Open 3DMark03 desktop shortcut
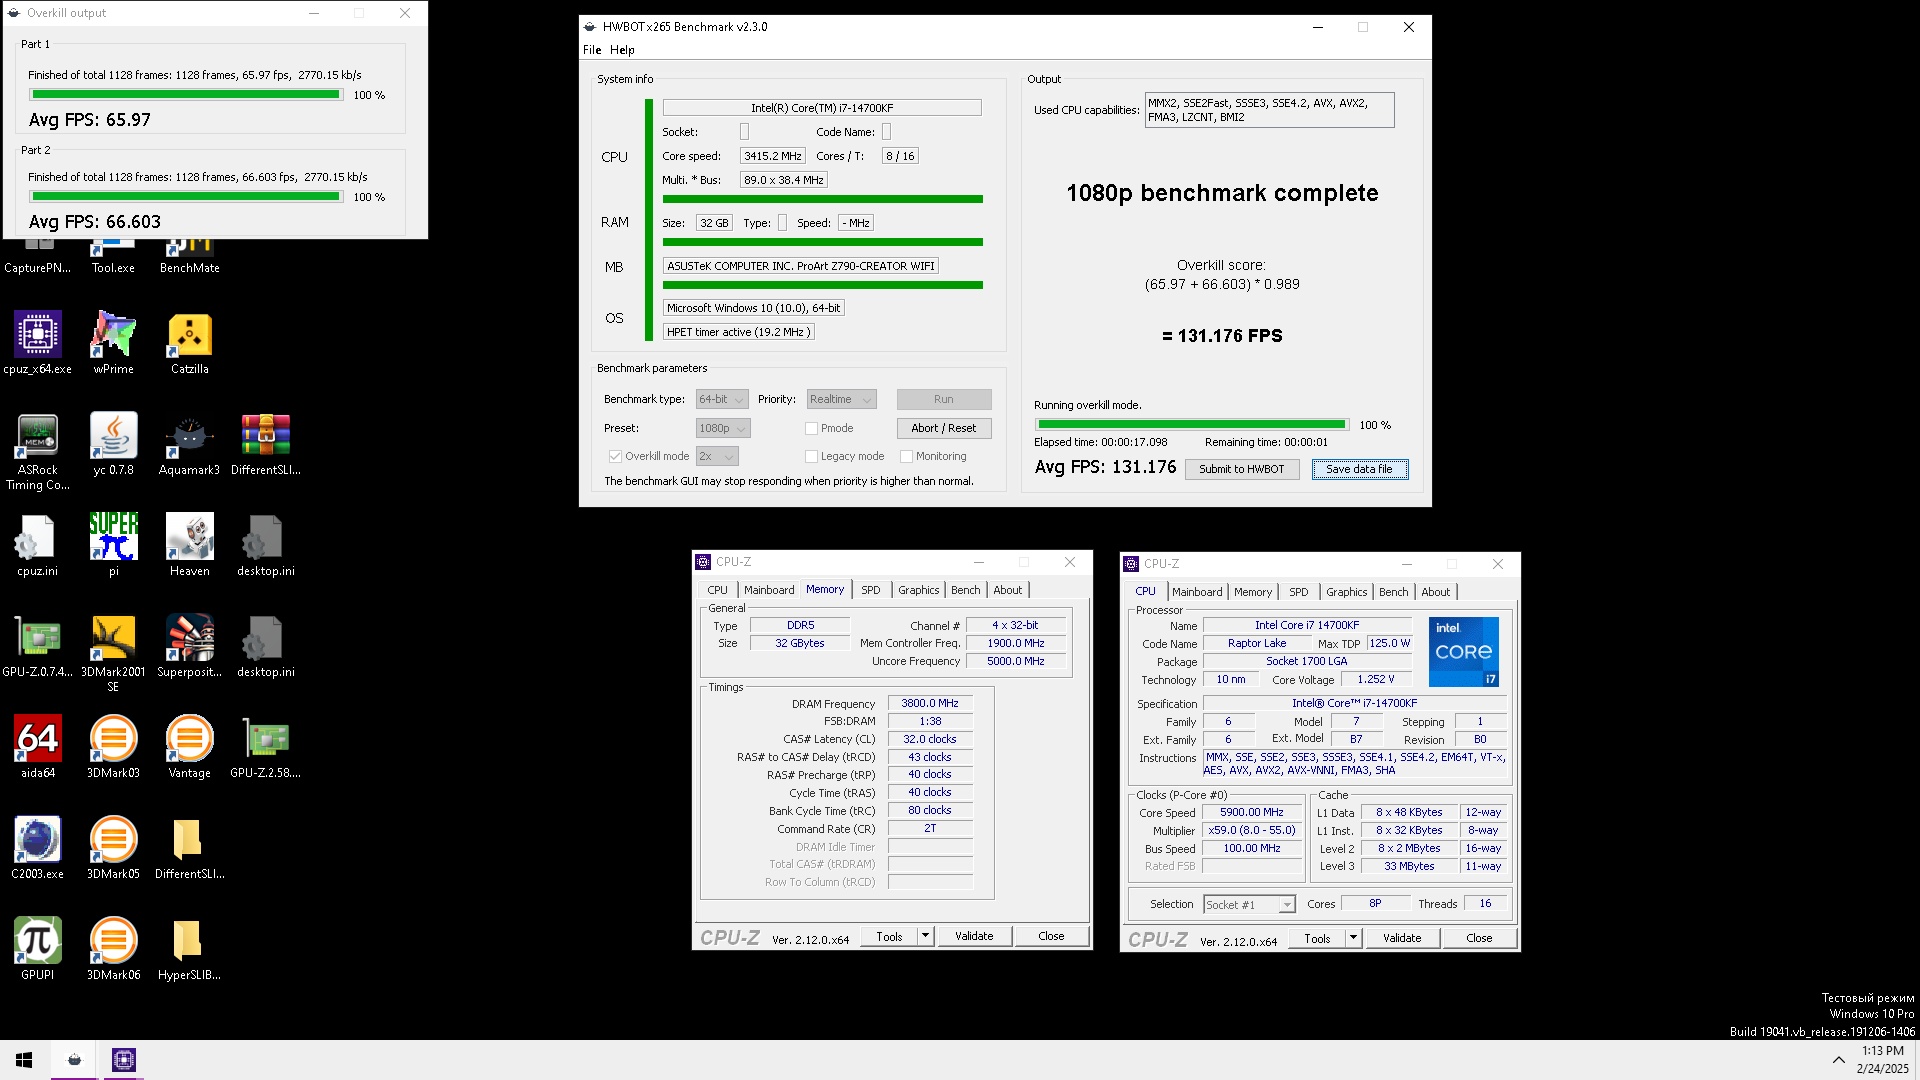The height and width of the screenshot is (1080, 1920). (x=113, y=747)
